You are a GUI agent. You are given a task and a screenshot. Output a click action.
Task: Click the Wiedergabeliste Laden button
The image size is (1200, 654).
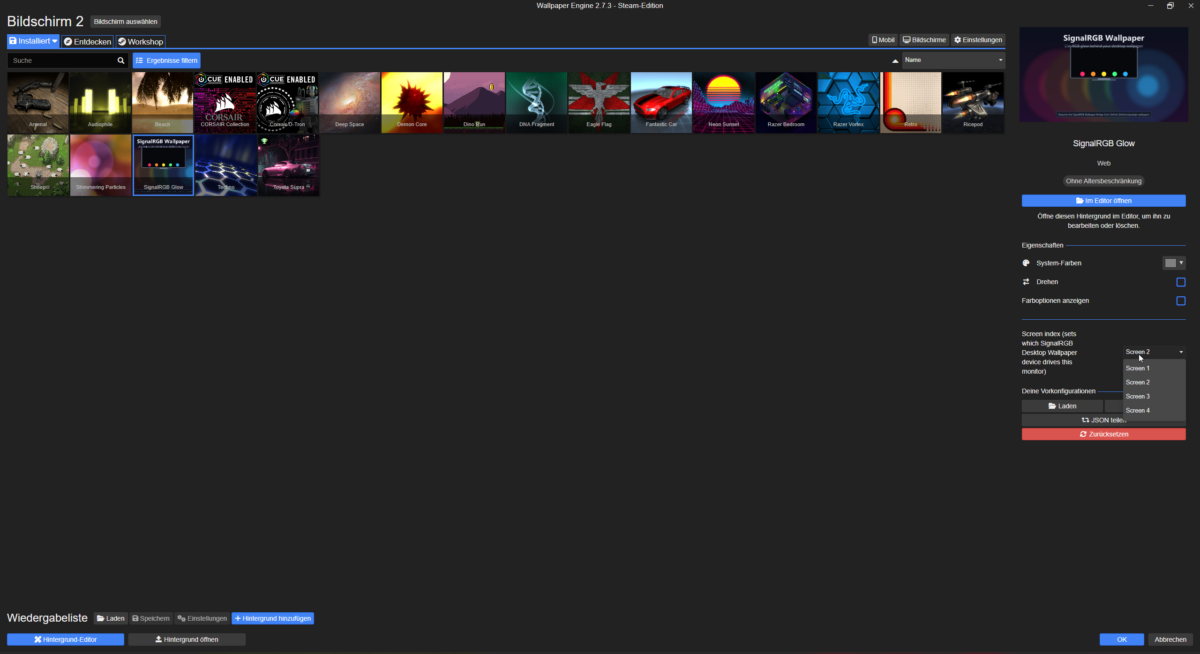click(x=111, y=619)
